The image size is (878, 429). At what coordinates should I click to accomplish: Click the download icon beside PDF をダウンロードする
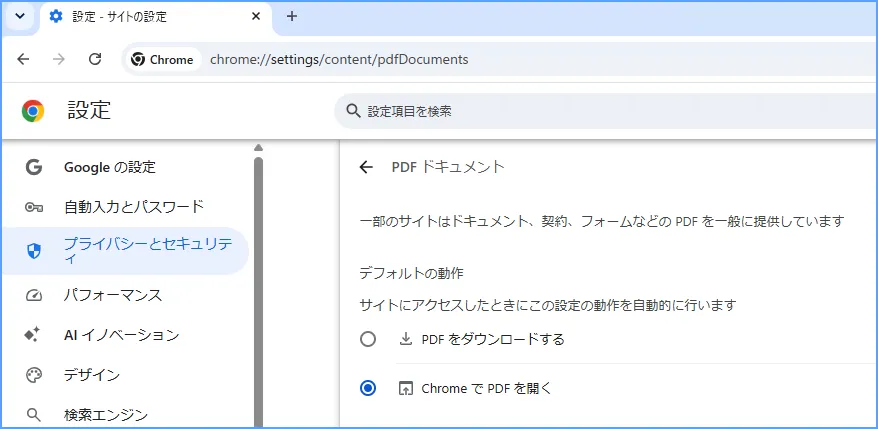point(405,339)
